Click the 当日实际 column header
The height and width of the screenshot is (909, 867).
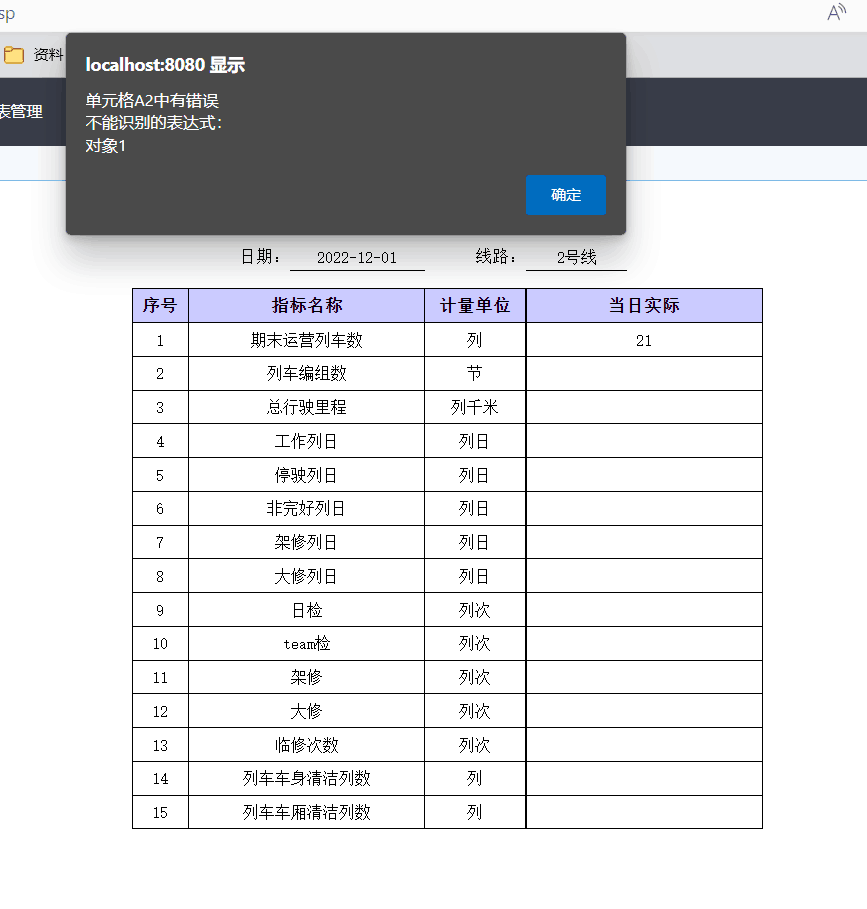click(x=643, y=305)
